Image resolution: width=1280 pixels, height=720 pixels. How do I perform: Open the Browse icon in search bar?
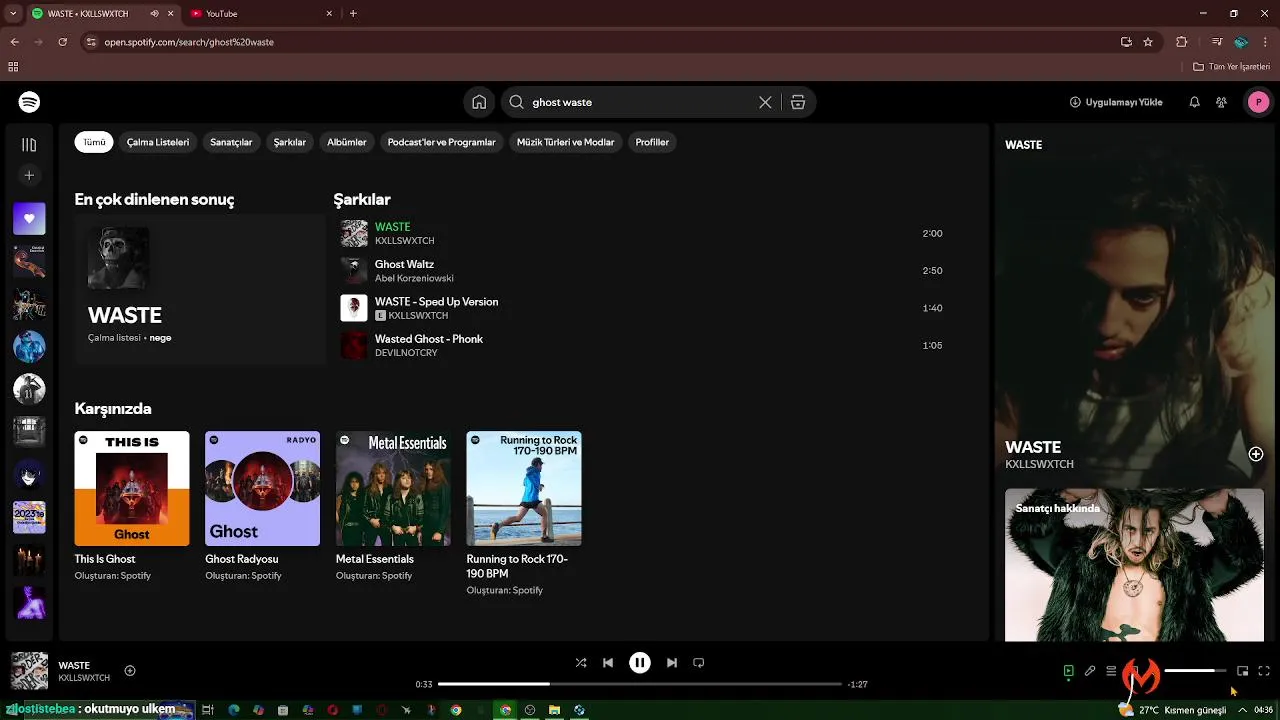[x=798, y=102]
